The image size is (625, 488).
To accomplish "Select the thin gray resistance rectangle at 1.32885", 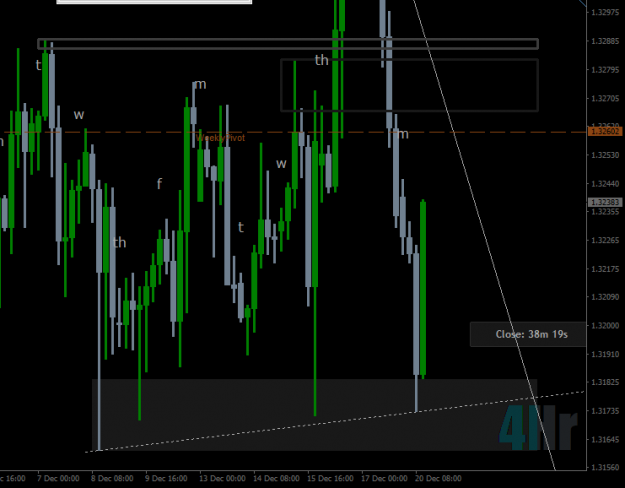I will [288, 44].
